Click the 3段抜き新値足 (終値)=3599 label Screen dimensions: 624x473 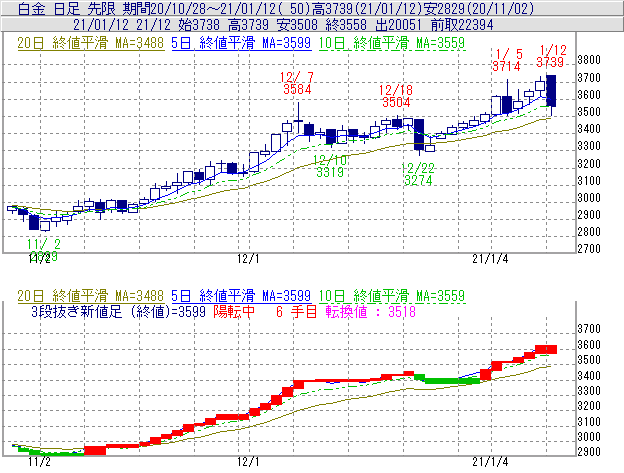coord(118,311)
